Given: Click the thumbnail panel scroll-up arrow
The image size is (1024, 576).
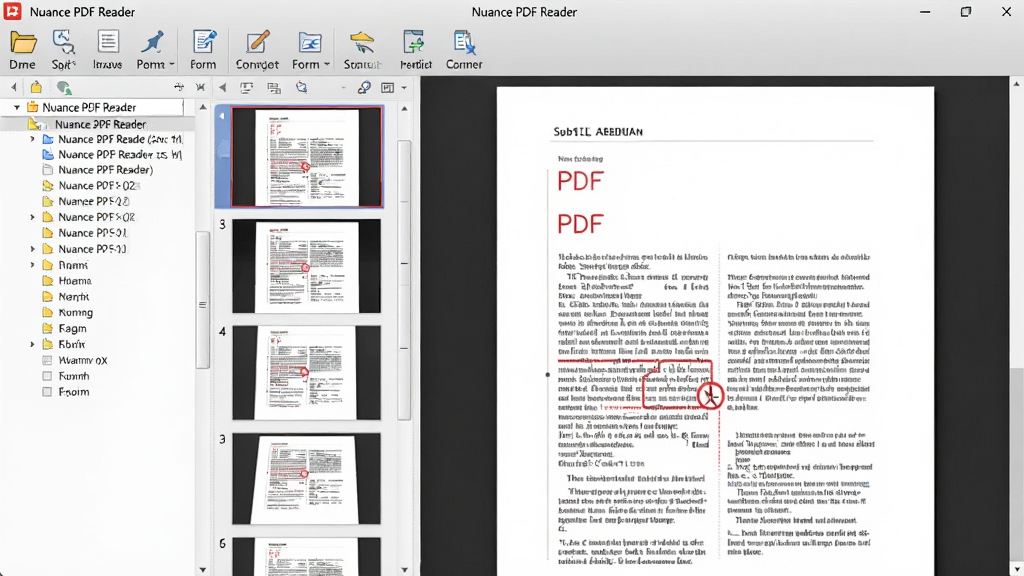Looking at the screenshot, I should [404, 108].
